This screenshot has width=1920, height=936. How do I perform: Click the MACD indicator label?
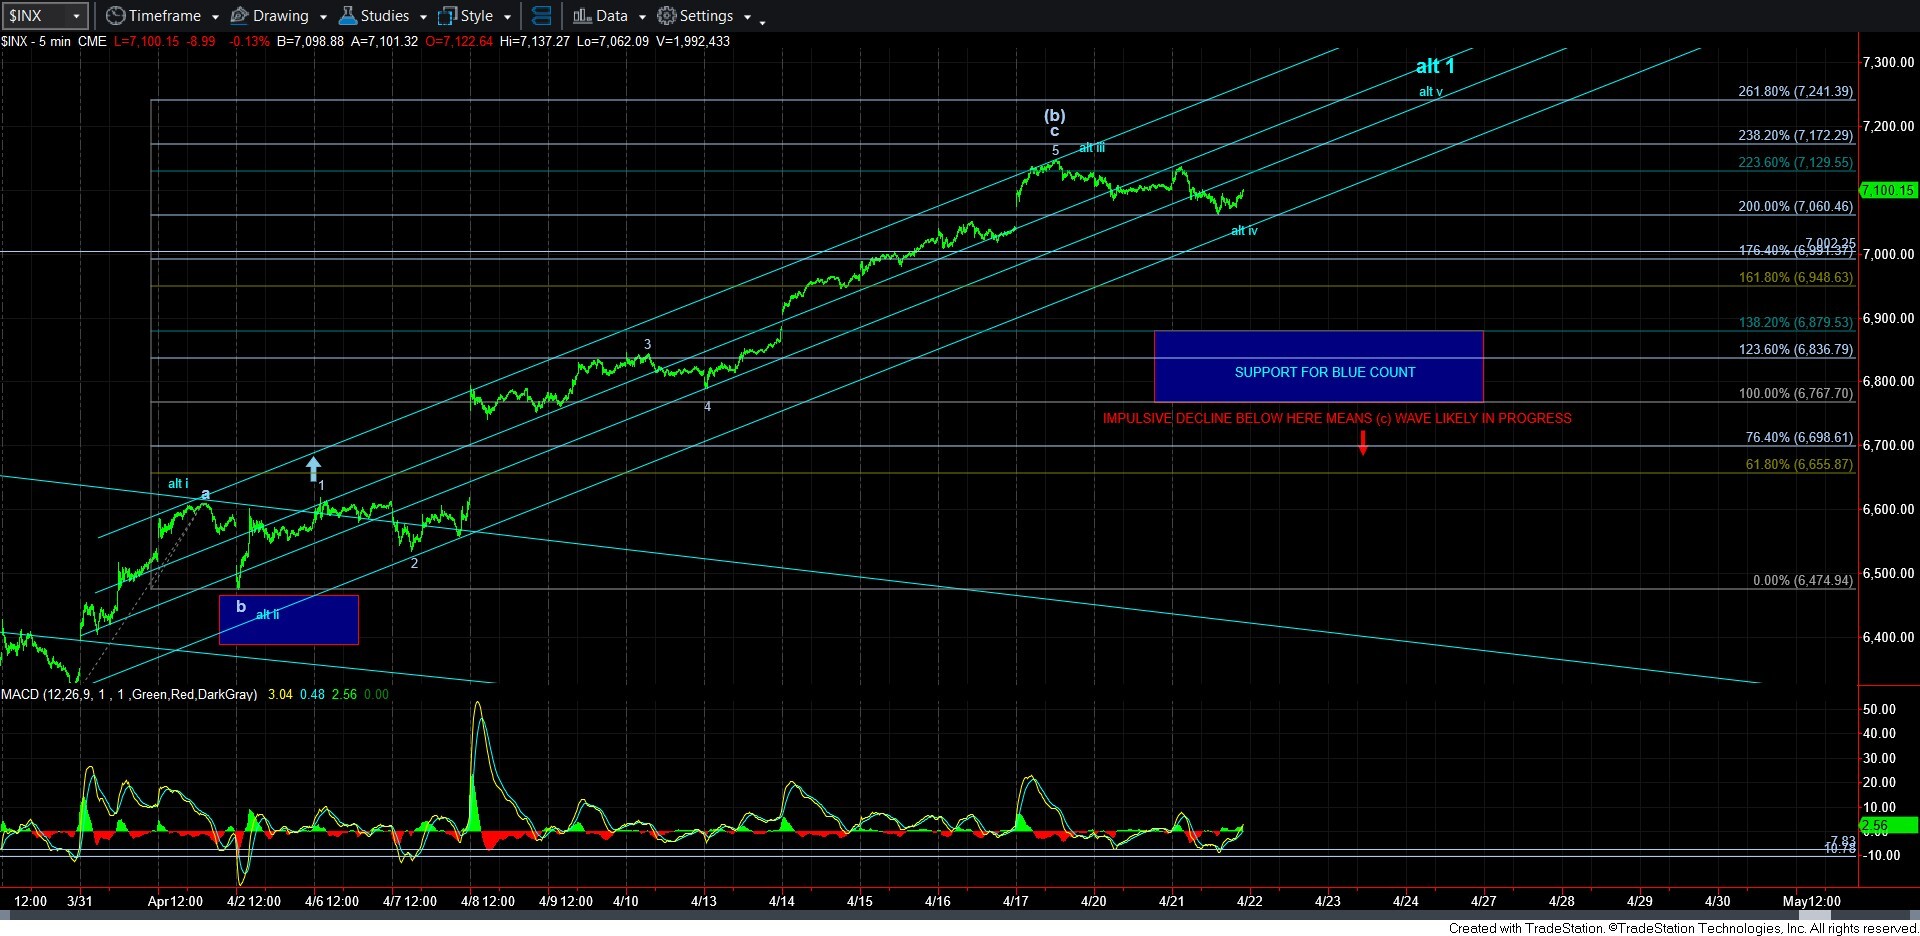pos(129,694)
